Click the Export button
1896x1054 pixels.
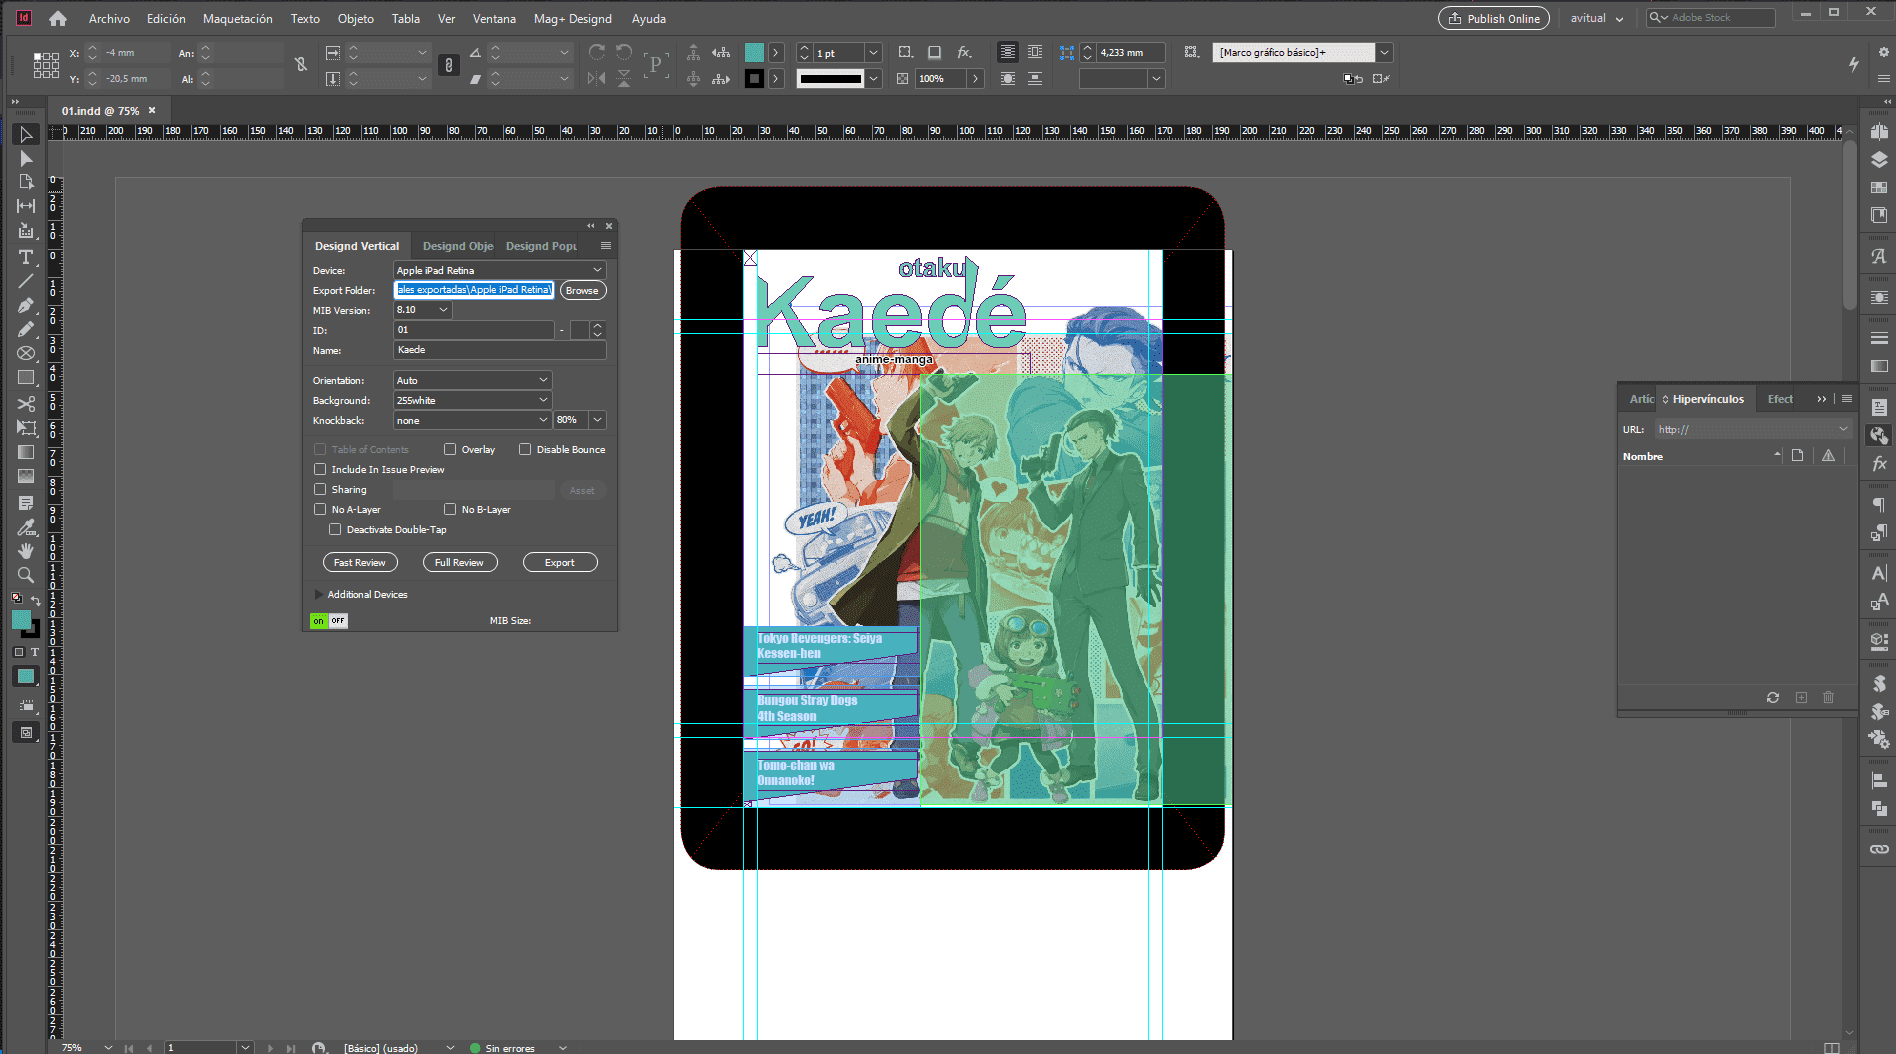(559, 562)
